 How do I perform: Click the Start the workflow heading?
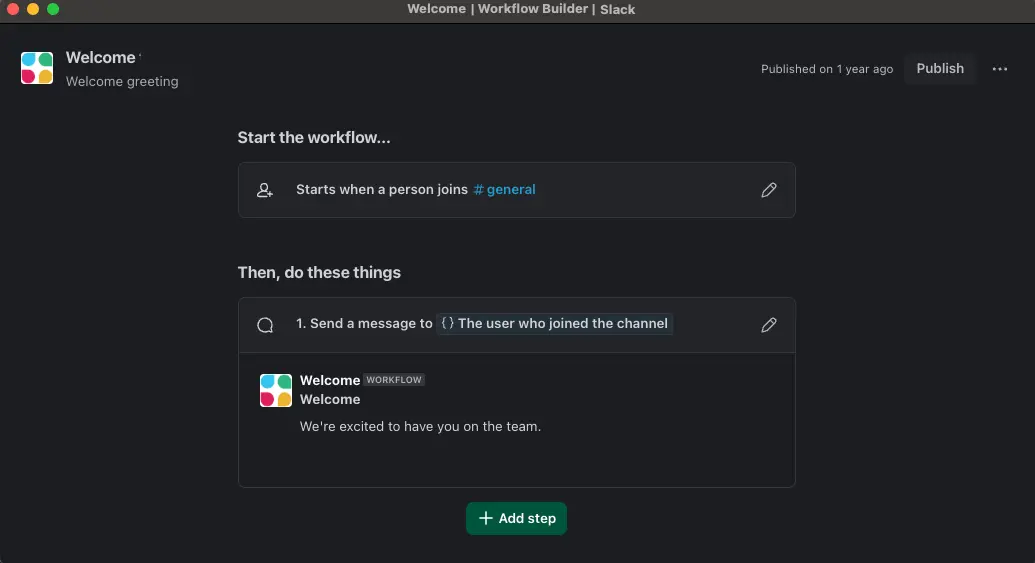(x=314, y=137)
